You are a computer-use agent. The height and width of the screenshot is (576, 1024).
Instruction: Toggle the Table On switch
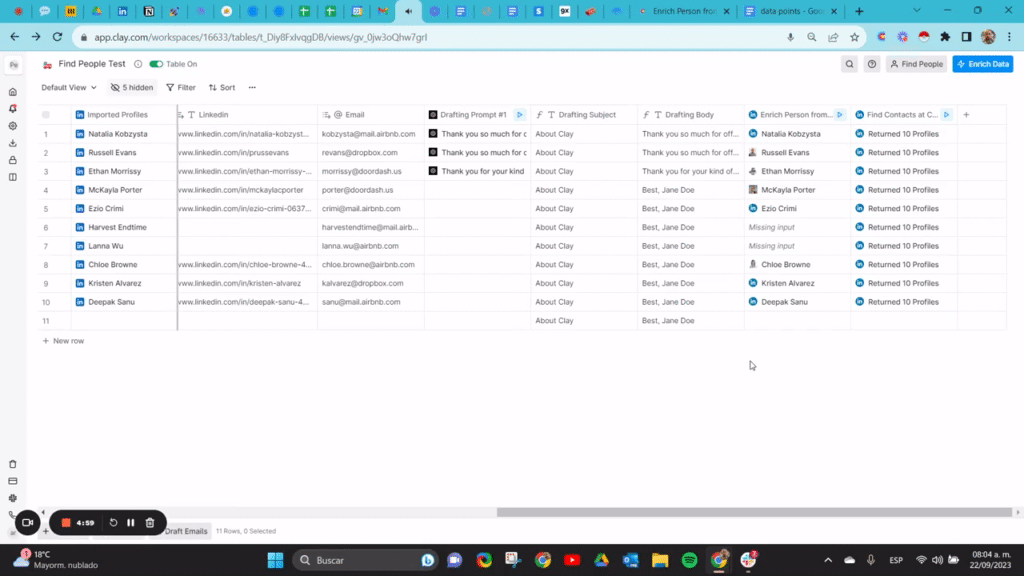tap(156, 64)
